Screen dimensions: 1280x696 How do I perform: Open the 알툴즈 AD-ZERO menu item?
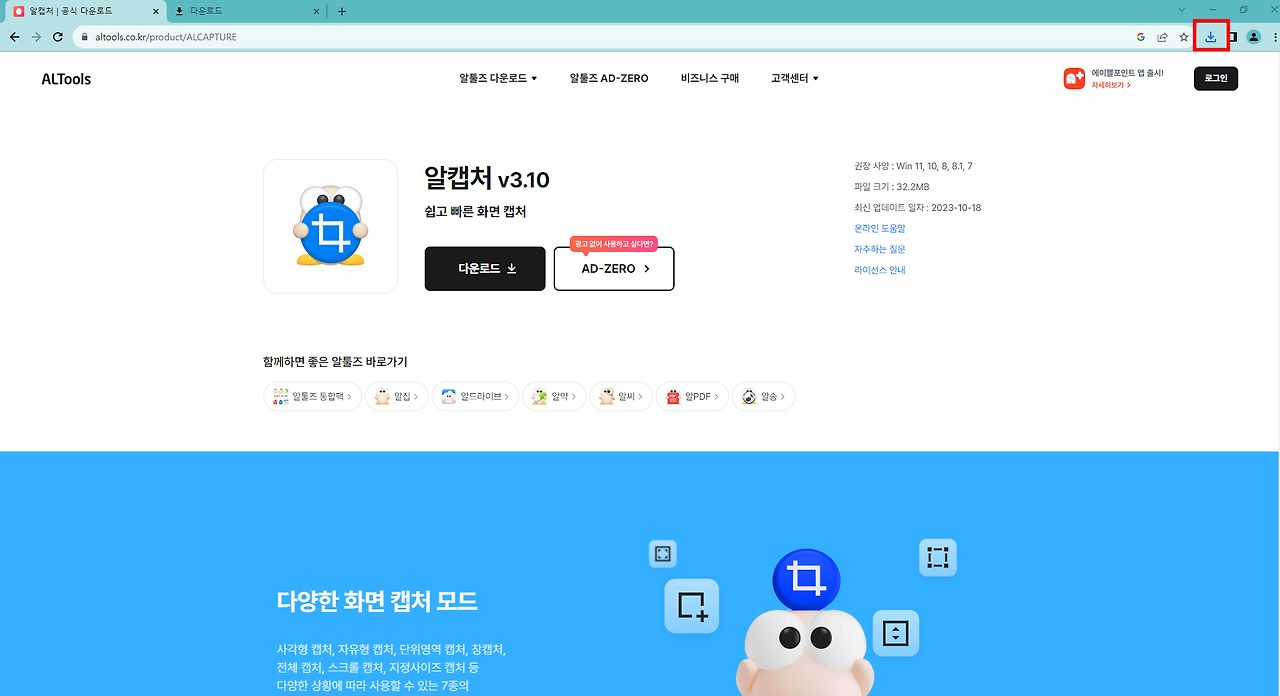[609, 78]
